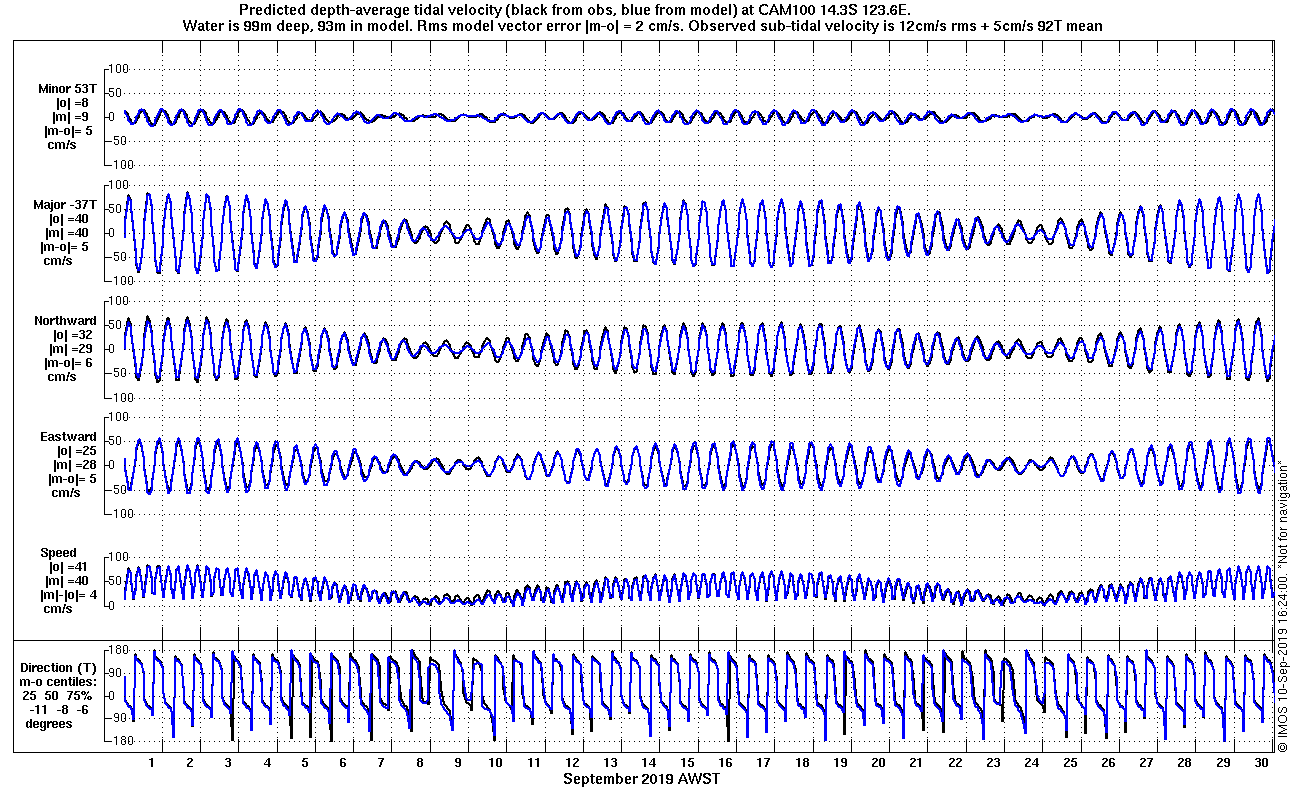Click the '180' tick on the Direction axis
The width and height of the screenshot is (1300, 800).
pos(121,649)
